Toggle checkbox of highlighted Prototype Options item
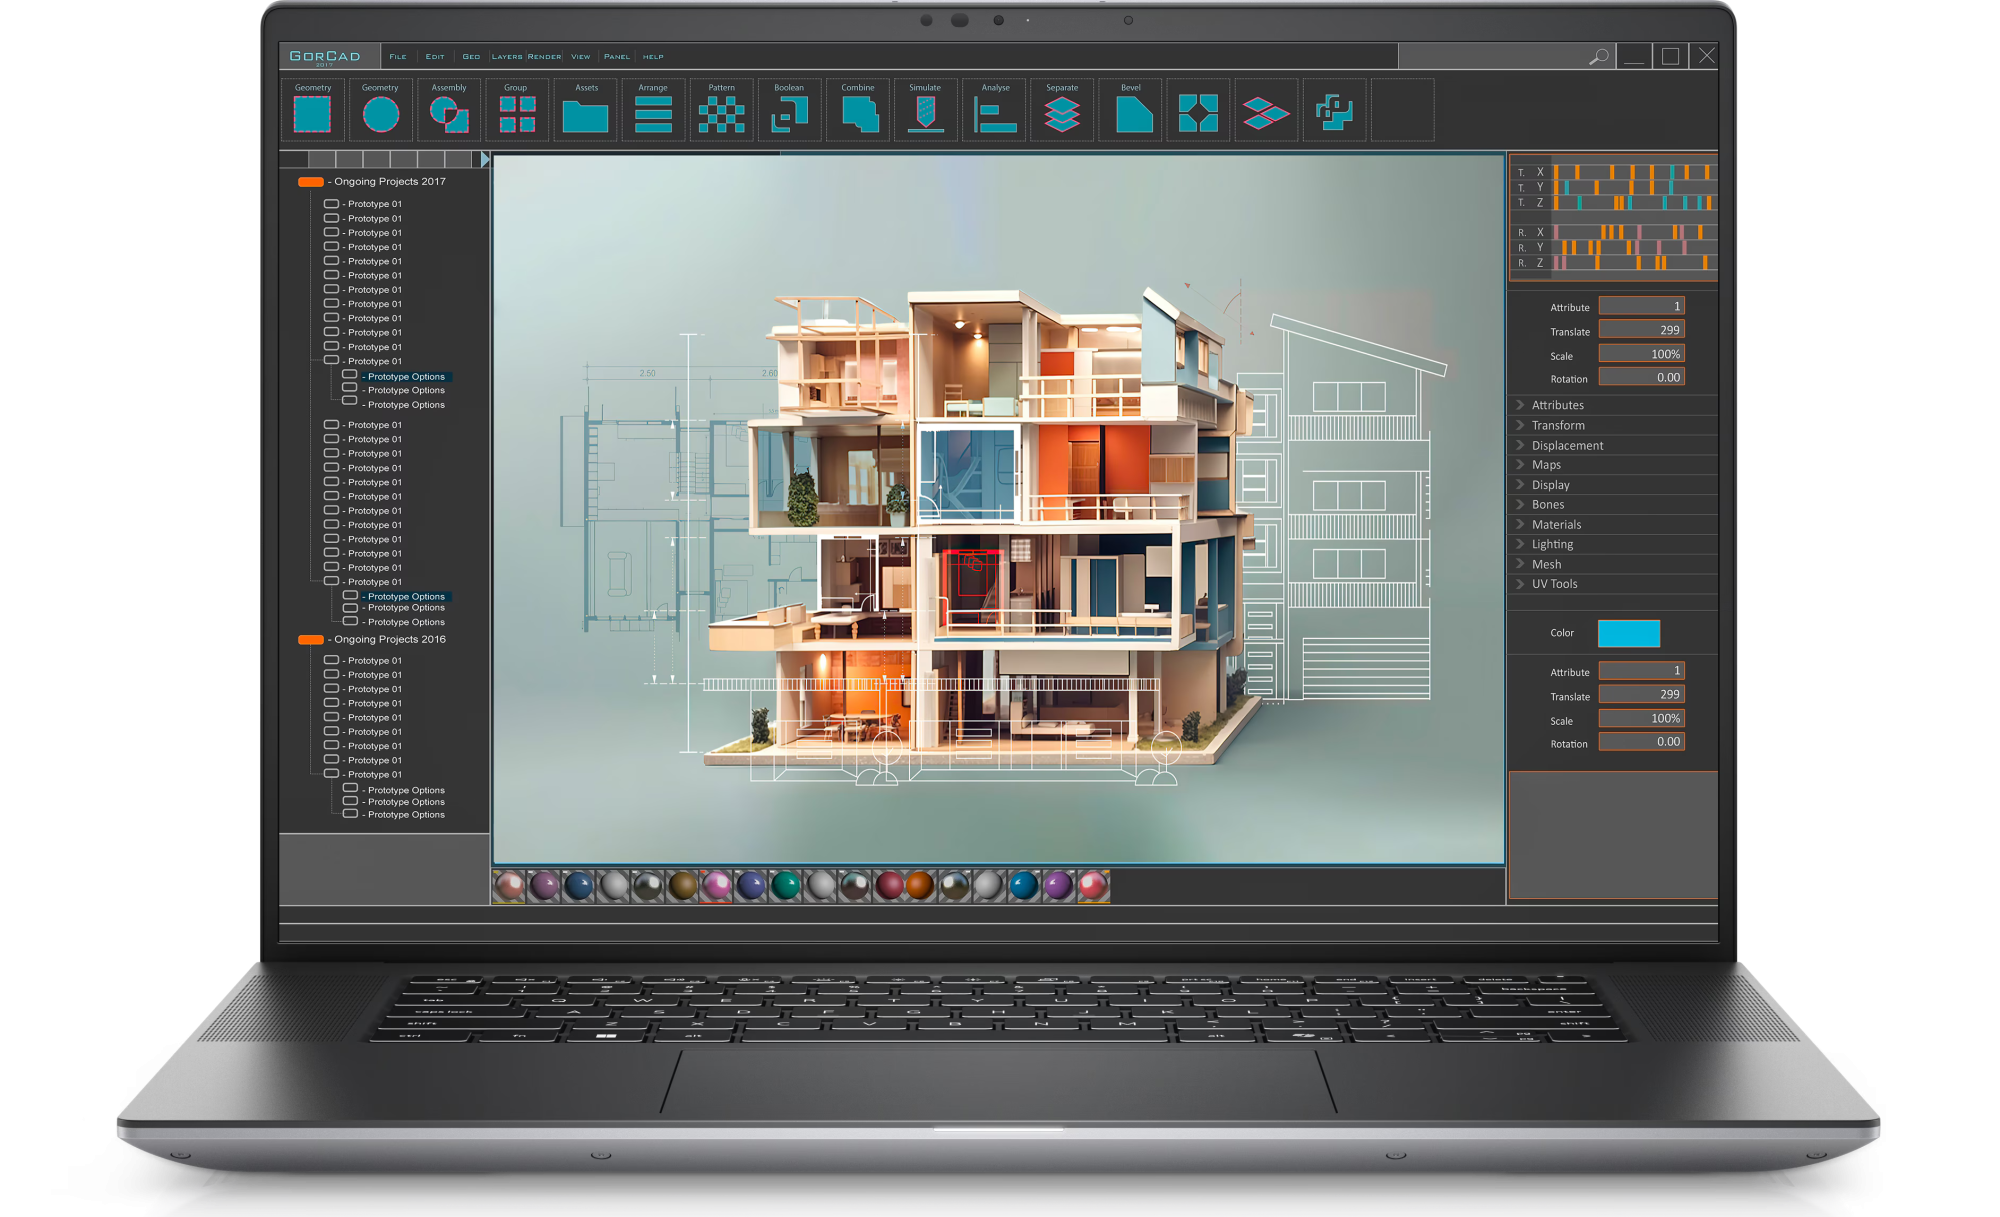Image resolution: width=2000 pixels, height=1217 pixels. pyautogui.click(x=350, y=376)
